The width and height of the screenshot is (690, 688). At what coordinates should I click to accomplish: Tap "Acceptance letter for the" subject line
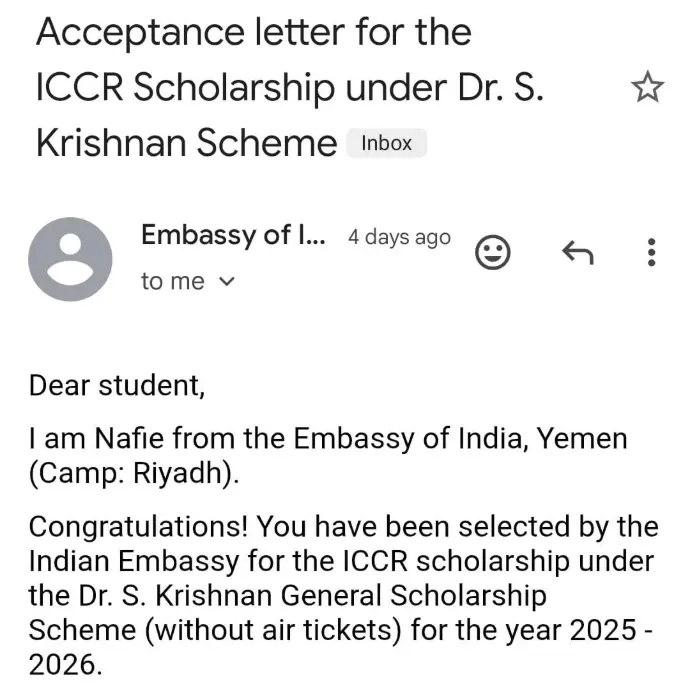[x=253, y=33]
